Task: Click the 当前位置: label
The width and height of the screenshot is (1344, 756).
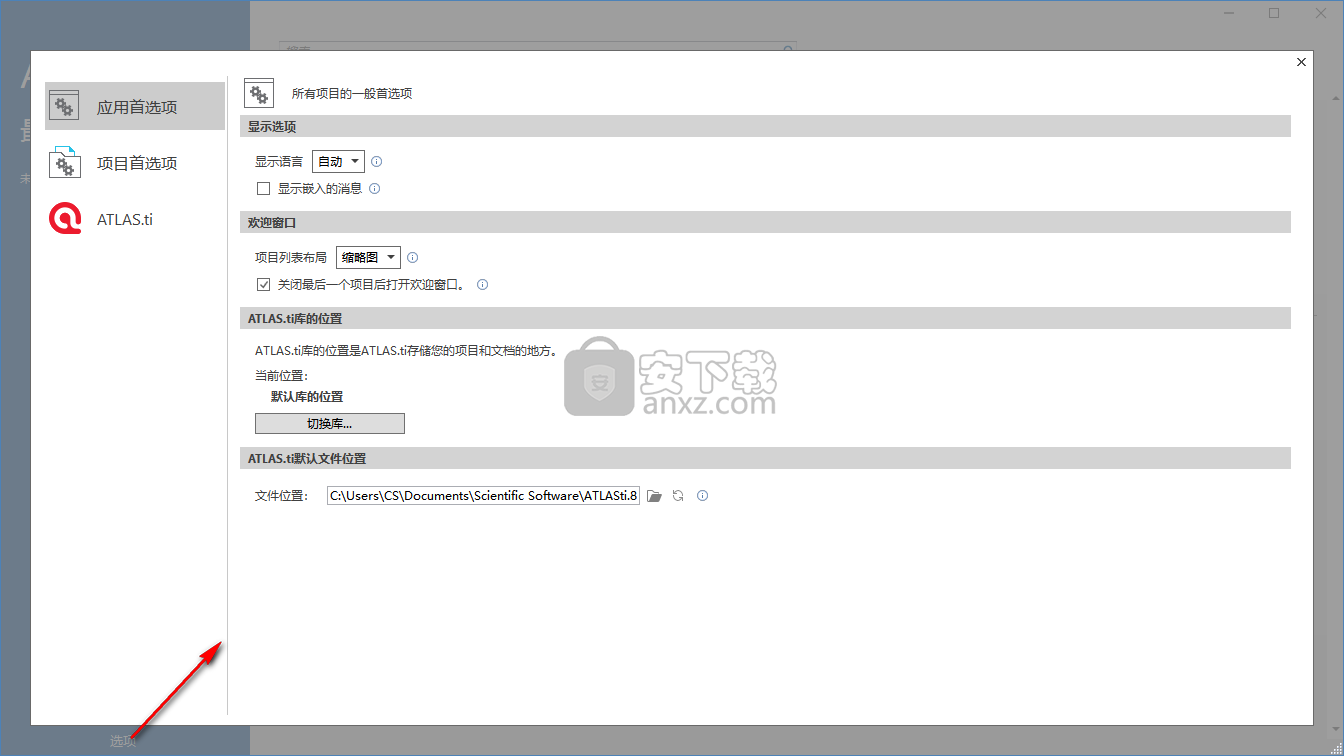Action: (x=281, y=376)
